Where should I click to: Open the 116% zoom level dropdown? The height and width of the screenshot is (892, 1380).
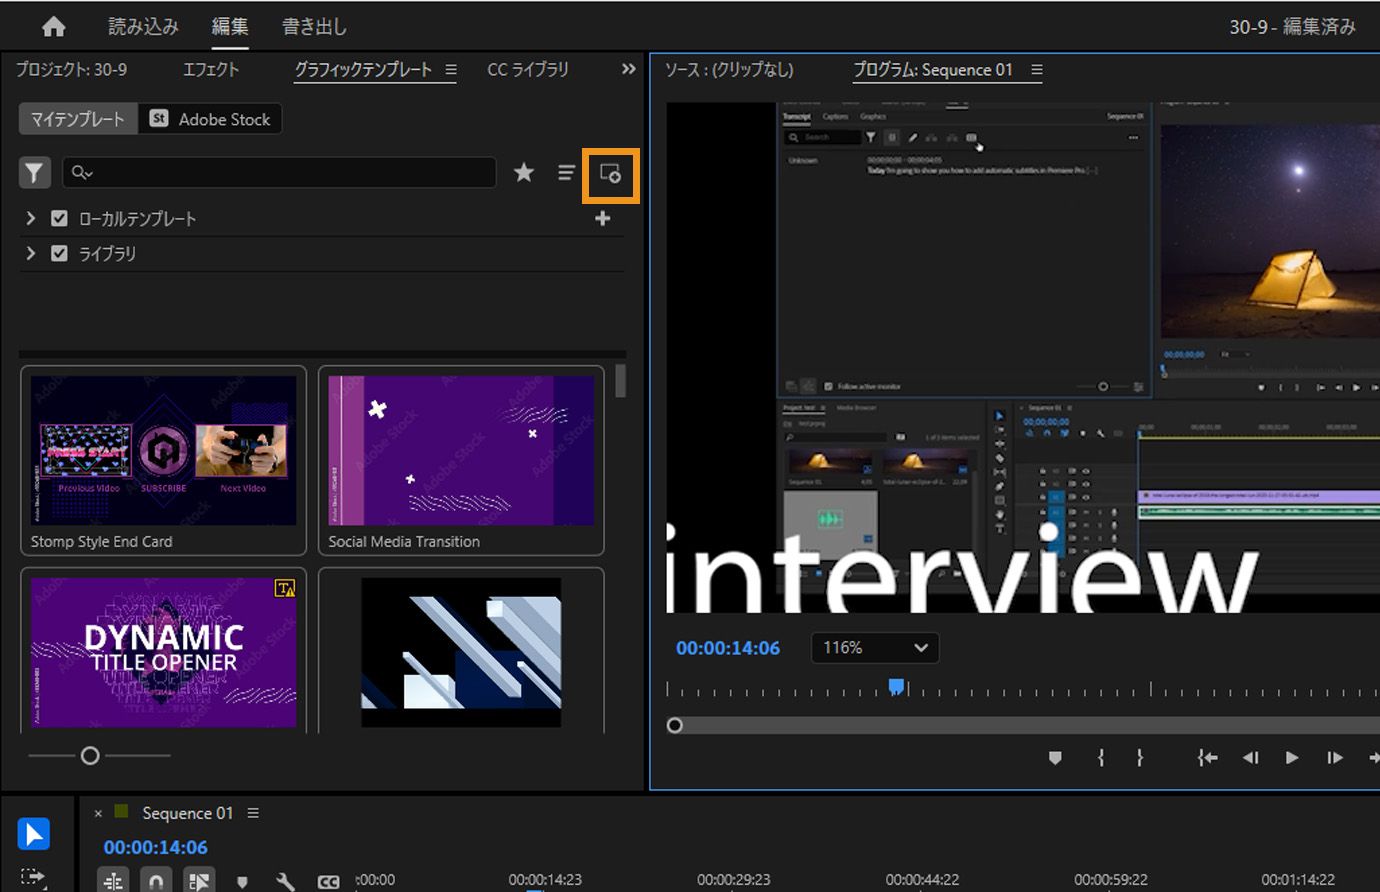(875, 648)
